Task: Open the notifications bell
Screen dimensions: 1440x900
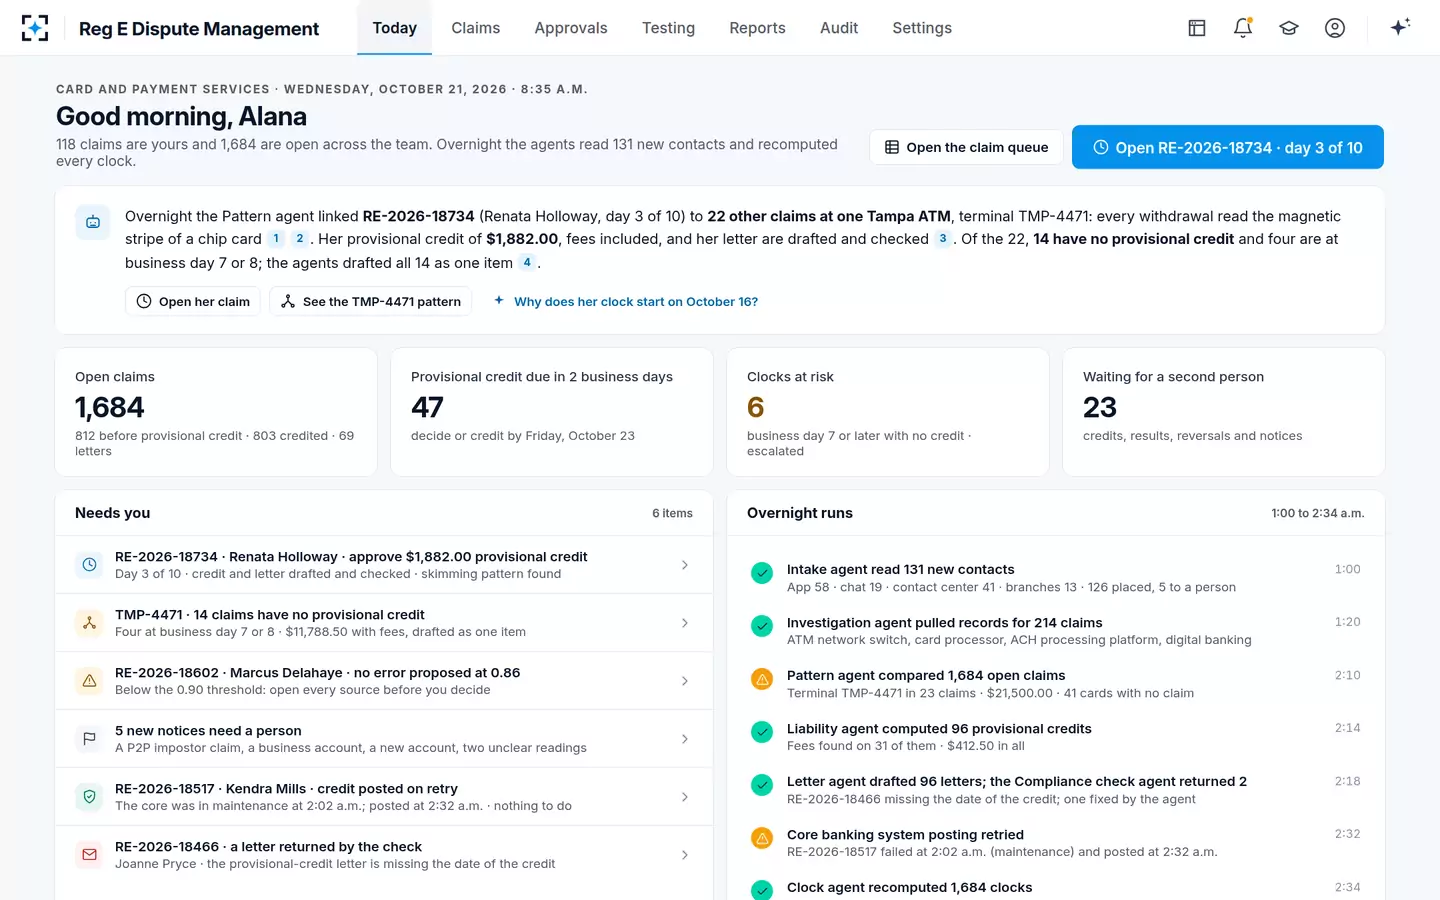Action: (1243, 28)
